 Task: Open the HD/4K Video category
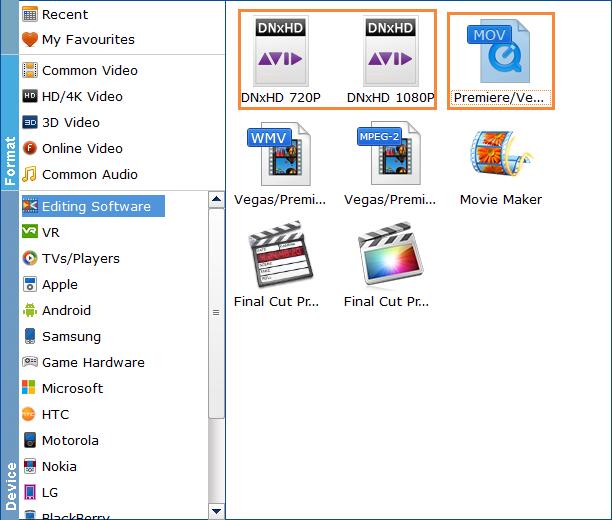pos(82,97)
